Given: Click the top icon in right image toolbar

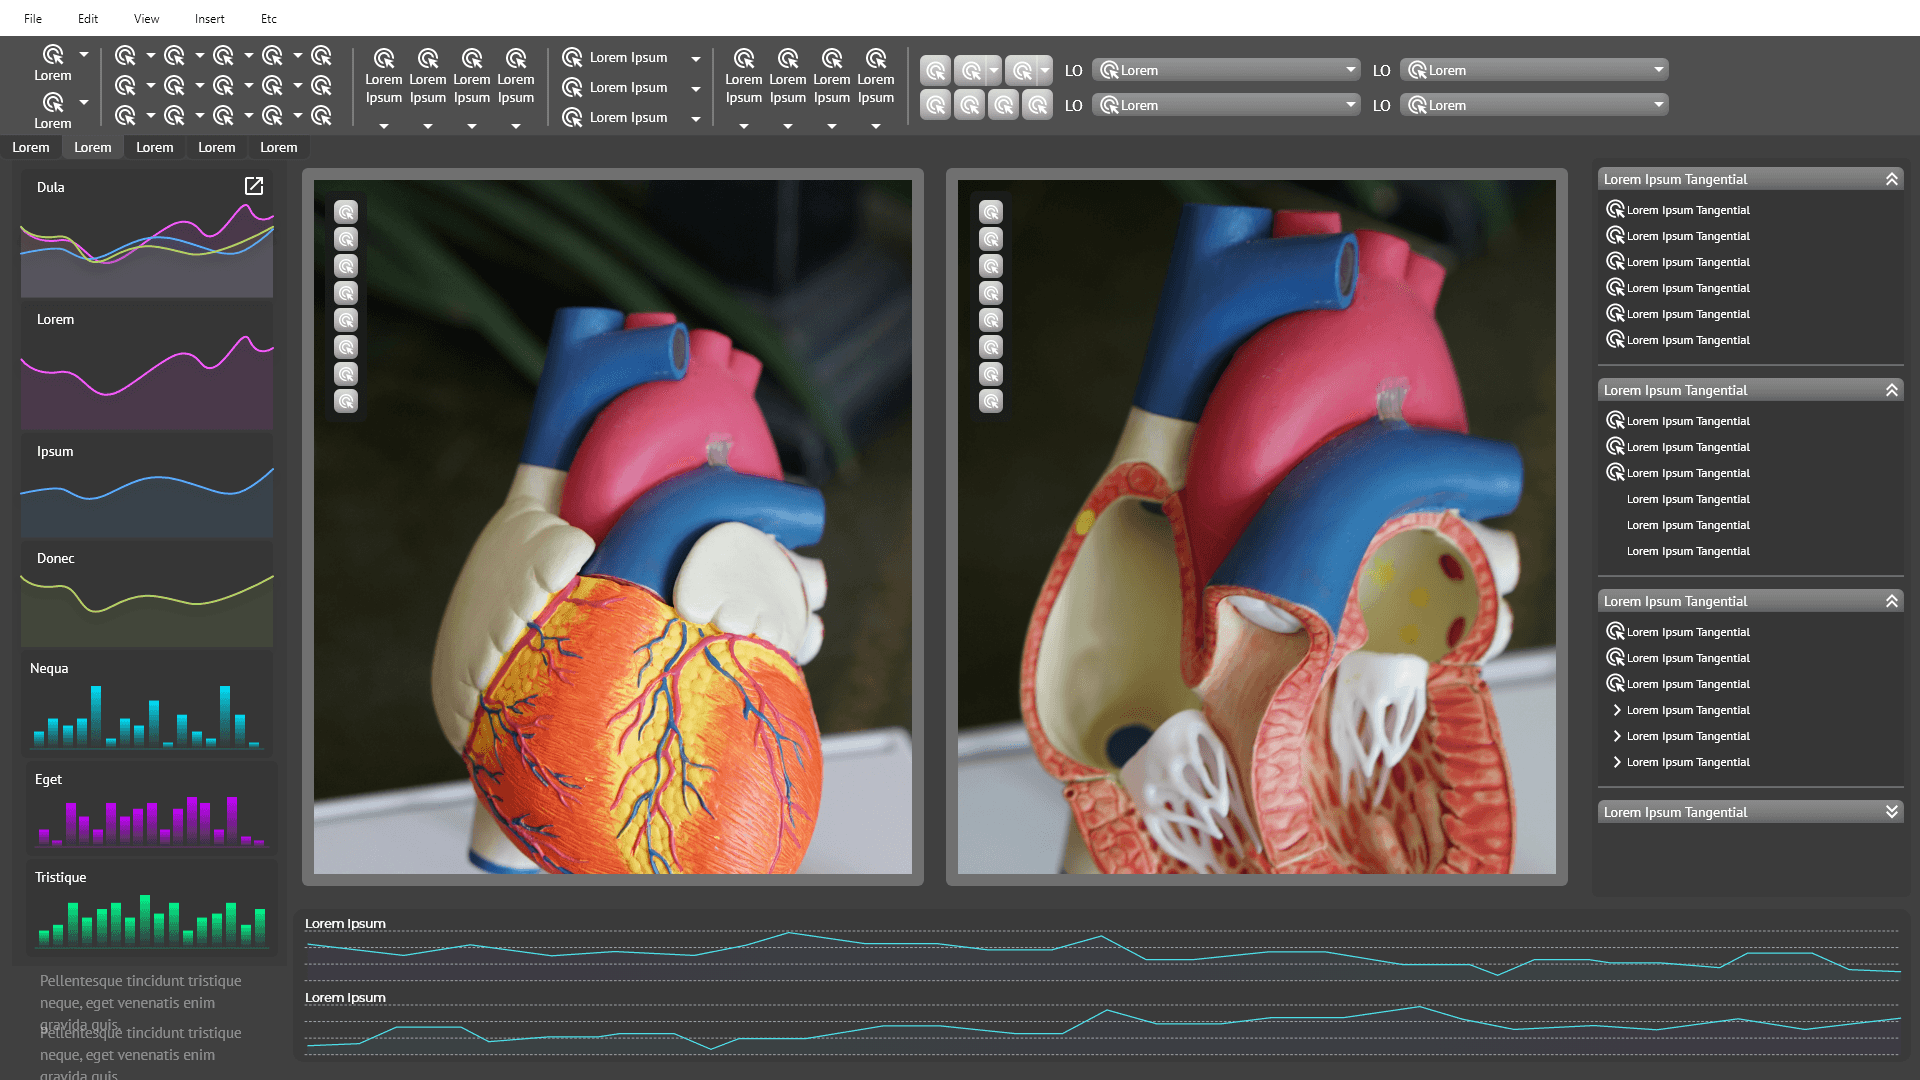Looking at the screenshot, I should [991, 212].
